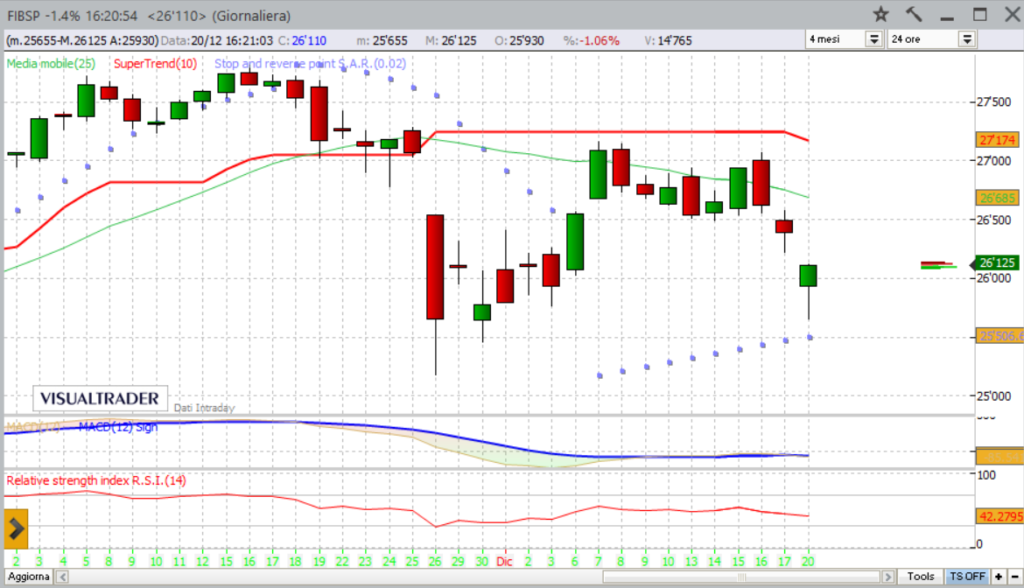Click the closing price C: 26'110
The width and height of the screenshot is (1024, 588).
coord(302,41)
